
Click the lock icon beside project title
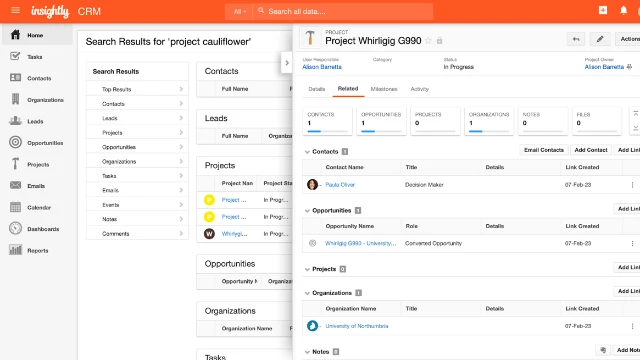coord(439,40)
